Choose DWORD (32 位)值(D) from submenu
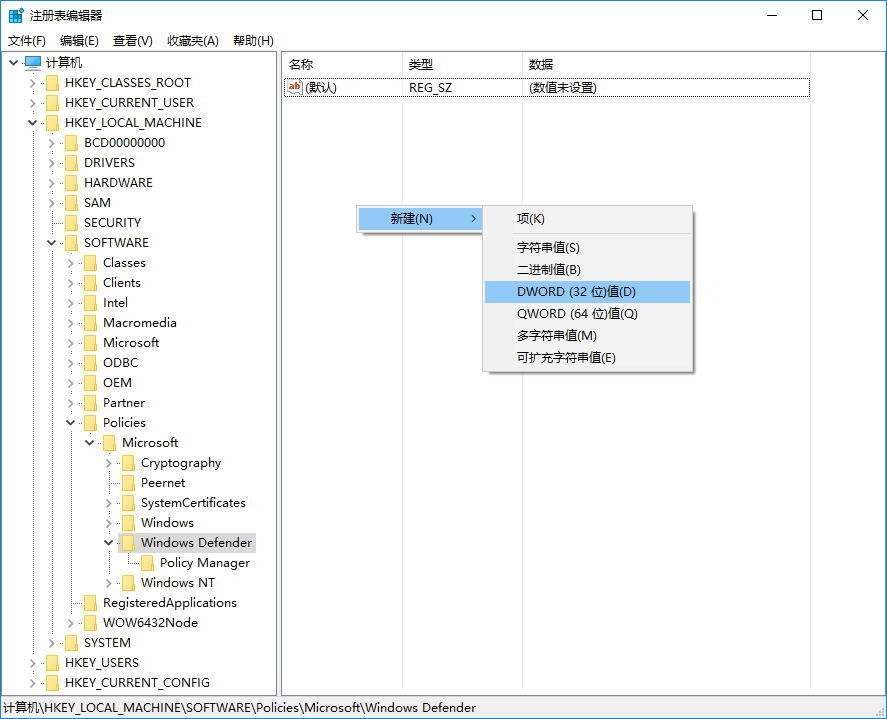 coord(587,292)
